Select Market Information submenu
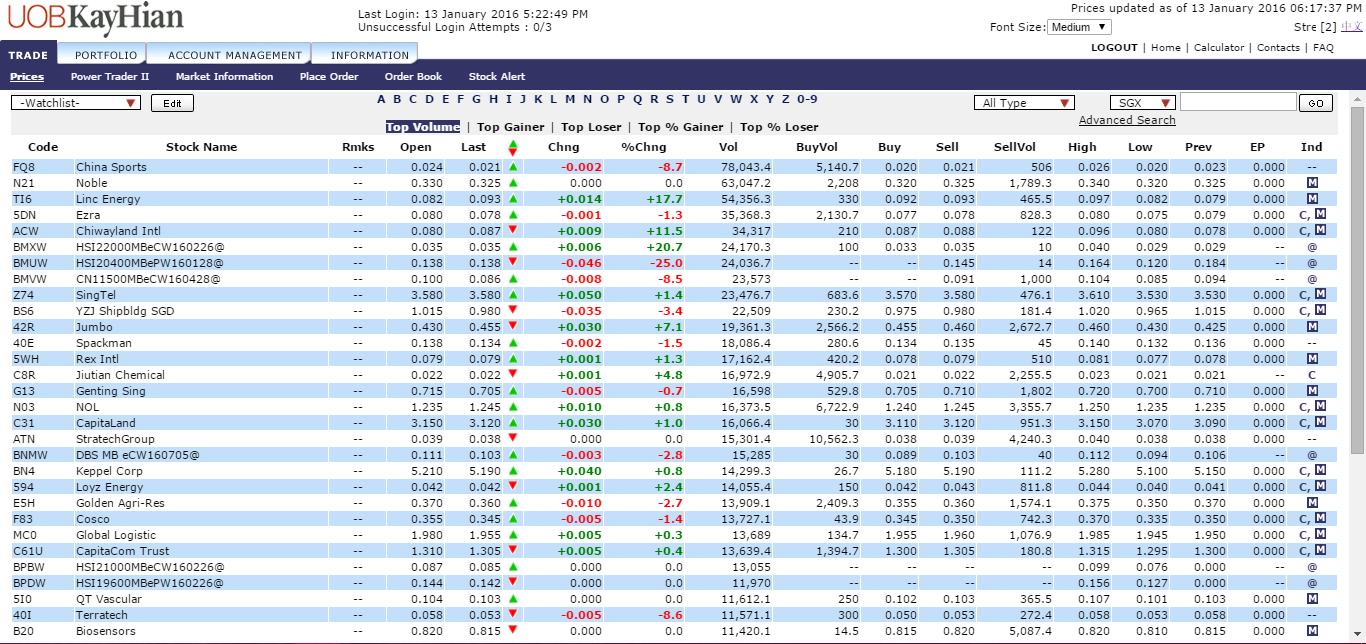This screenshot has height=644, width=1366. click(224, 77)
